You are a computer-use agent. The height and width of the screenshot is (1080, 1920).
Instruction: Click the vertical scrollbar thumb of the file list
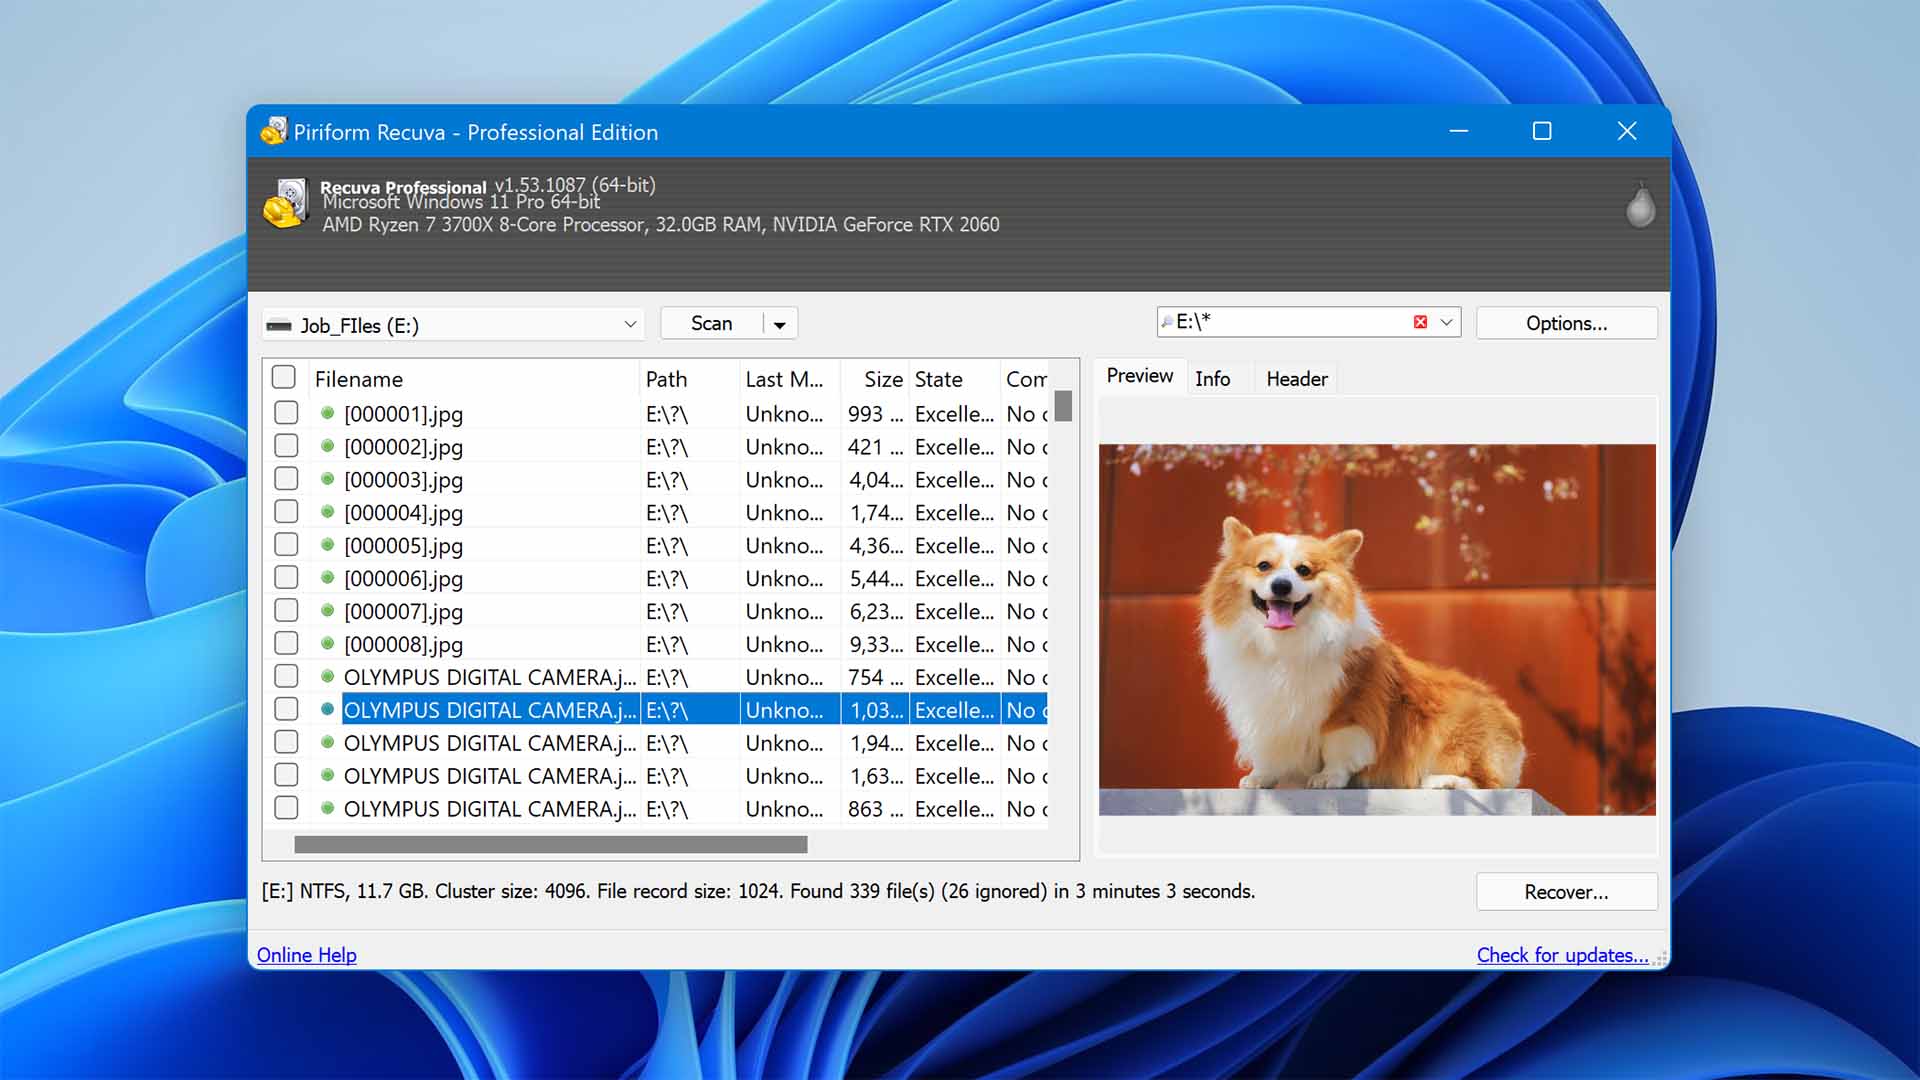tap(1063, 405)
